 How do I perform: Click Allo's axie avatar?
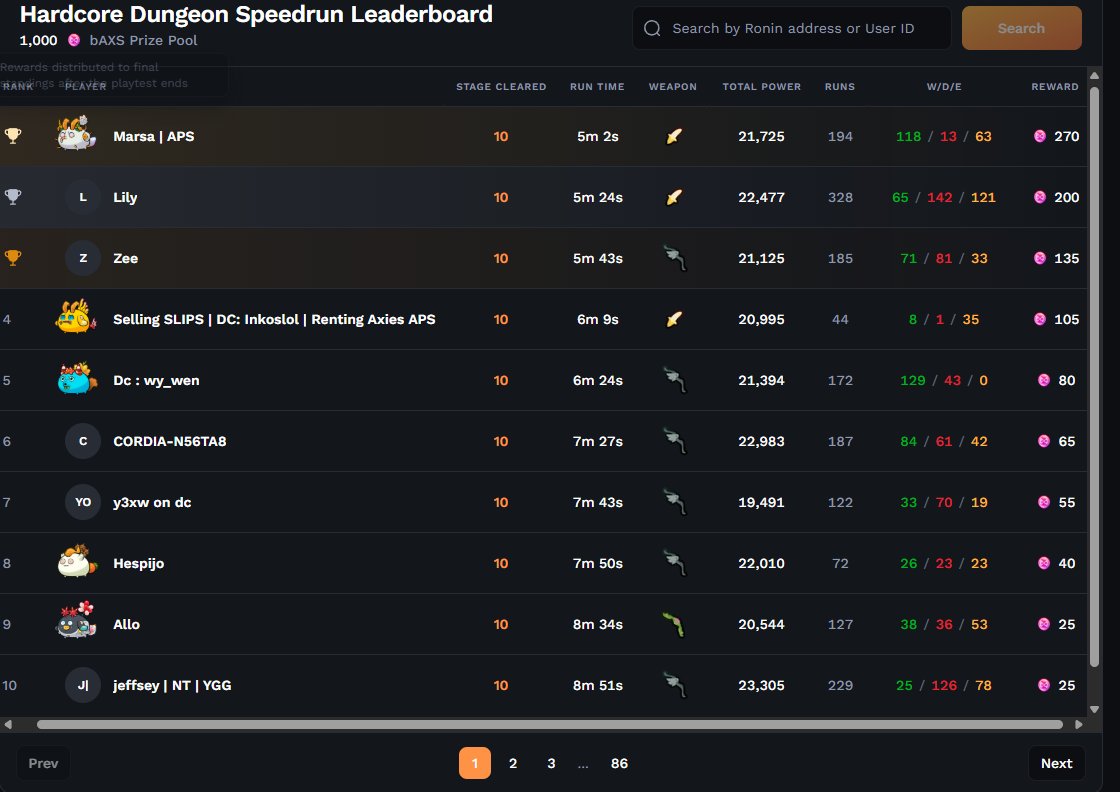[76, 621]
